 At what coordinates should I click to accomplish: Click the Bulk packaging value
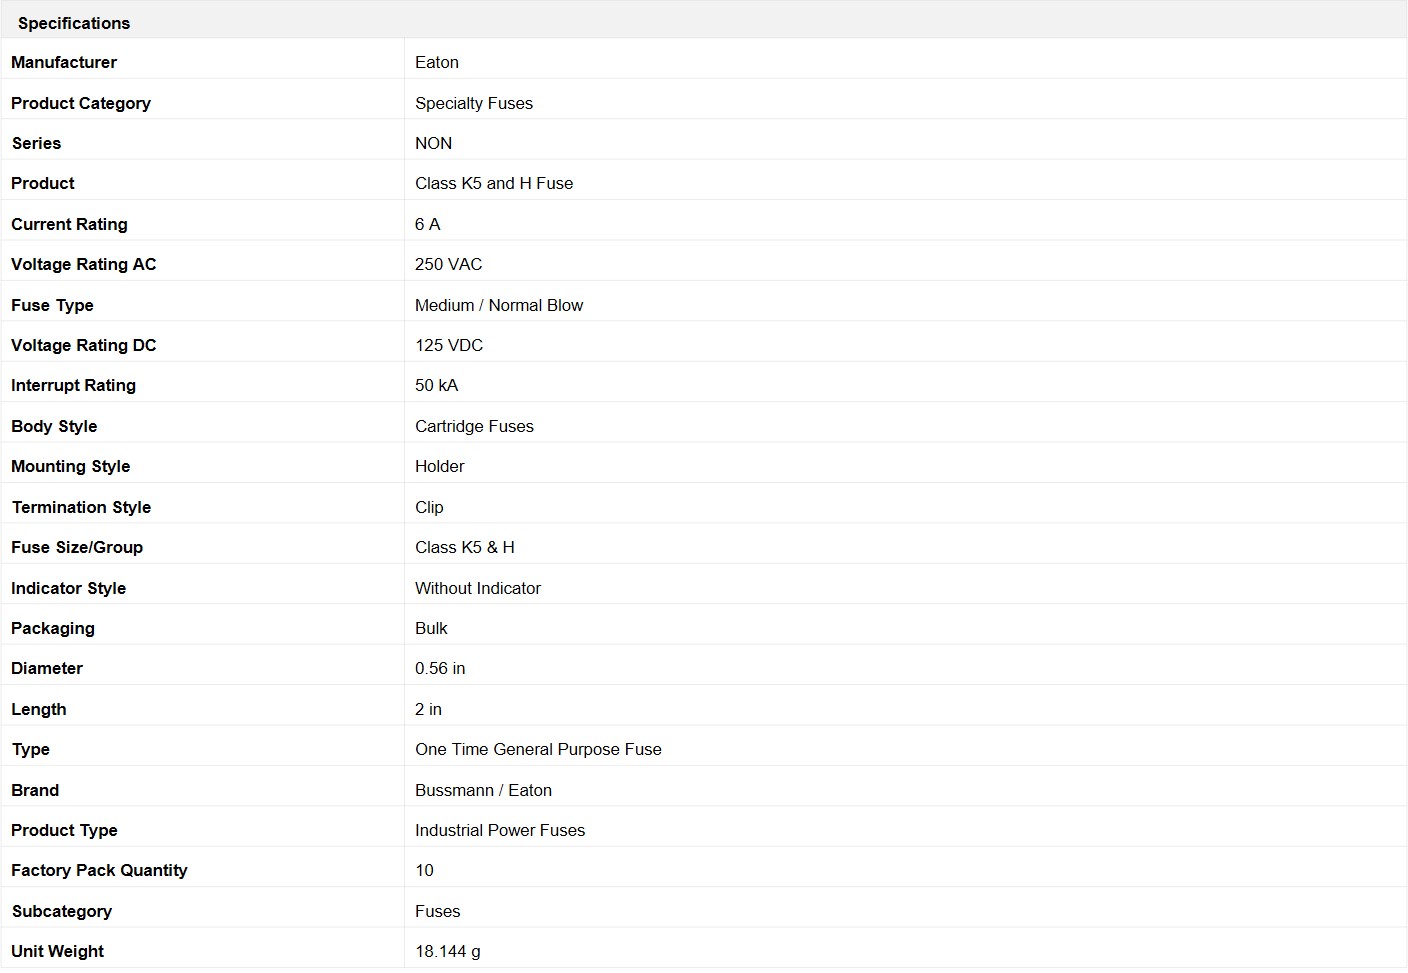[x=431, y=628]
